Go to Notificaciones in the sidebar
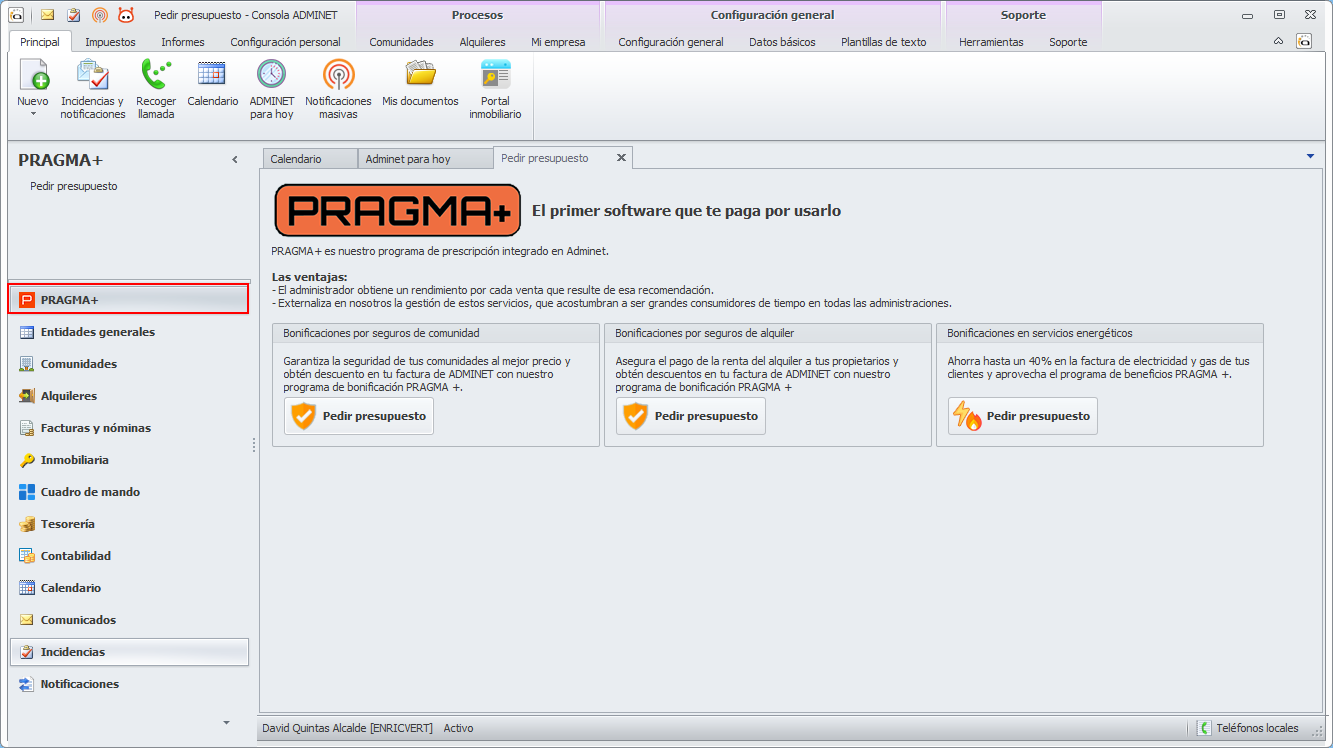Image resolution: width=1333 pixels, height=748 pixels. (x=128, y=684)
